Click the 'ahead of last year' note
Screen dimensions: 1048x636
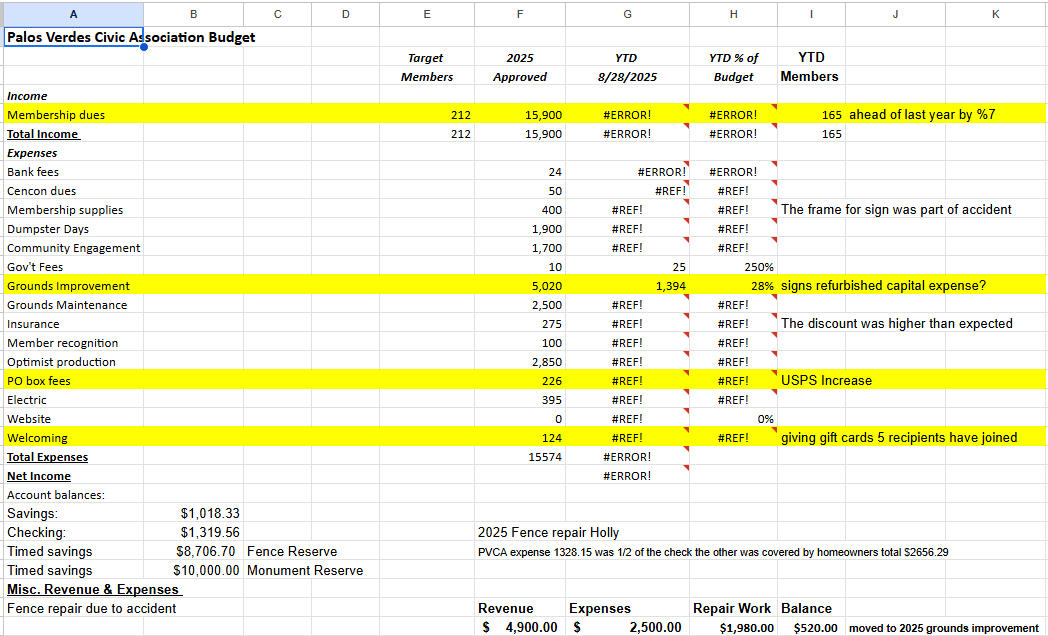[921, 115]
